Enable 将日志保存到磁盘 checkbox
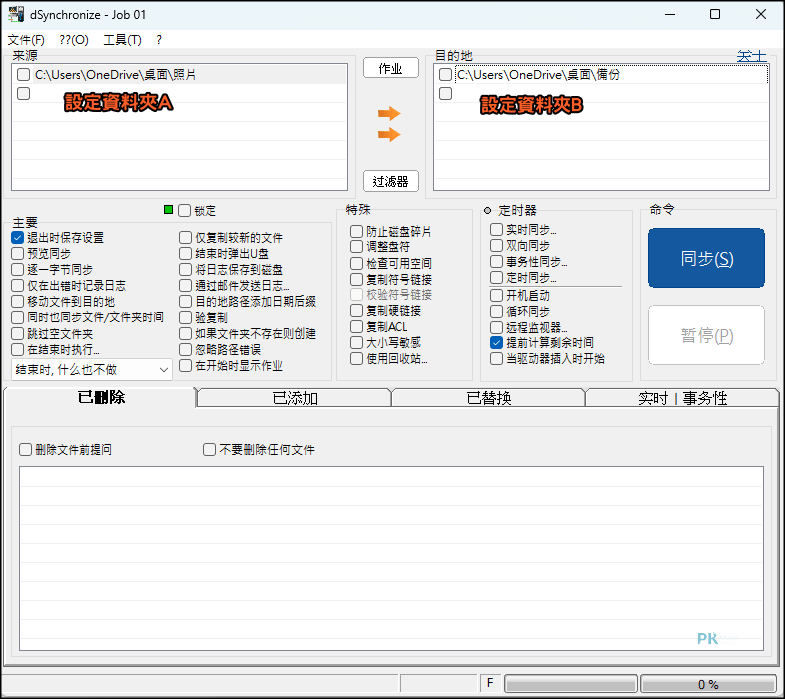Viewport: 785px width, 699px height. (x=186, y=270)
